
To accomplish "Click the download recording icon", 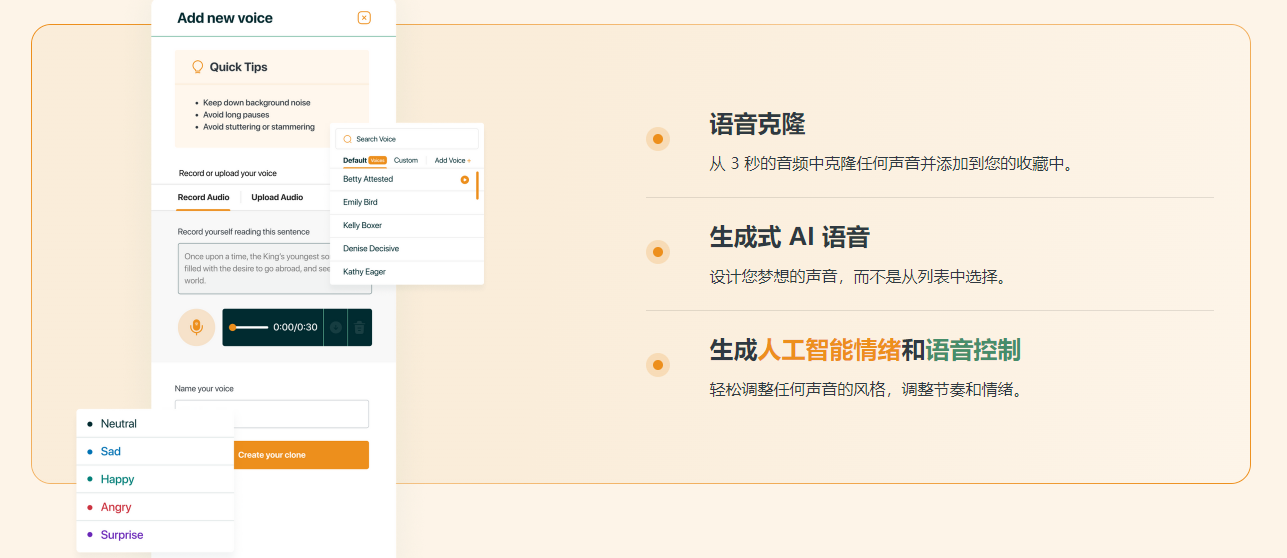I will click(336, 327).
